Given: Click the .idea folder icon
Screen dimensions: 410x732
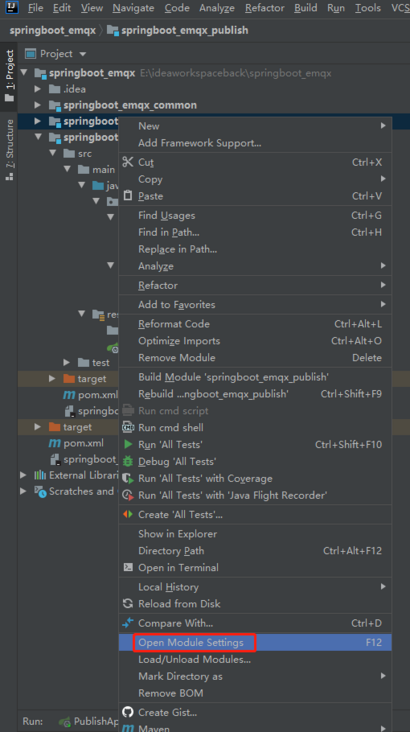Looking at the screenshot, I should coord(55,89).
